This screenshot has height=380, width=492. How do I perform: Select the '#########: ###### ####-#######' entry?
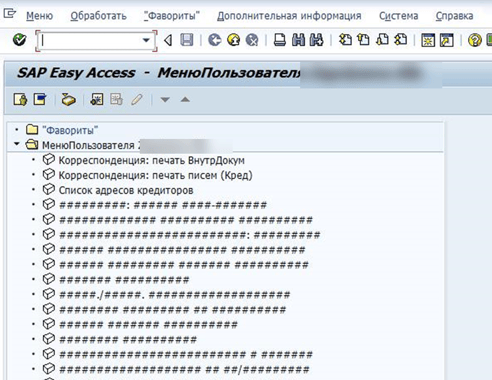click(163, 205)
